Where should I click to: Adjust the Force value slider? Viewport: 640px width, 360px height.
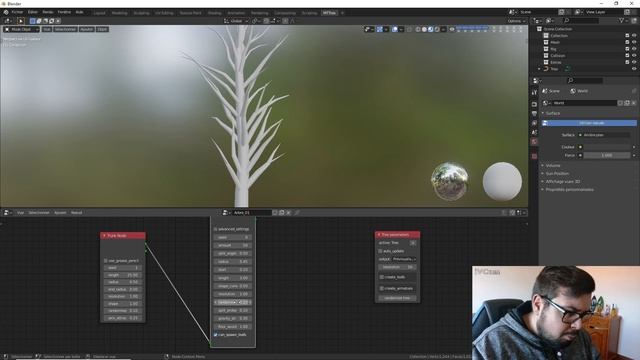click(x=607, y=156)
